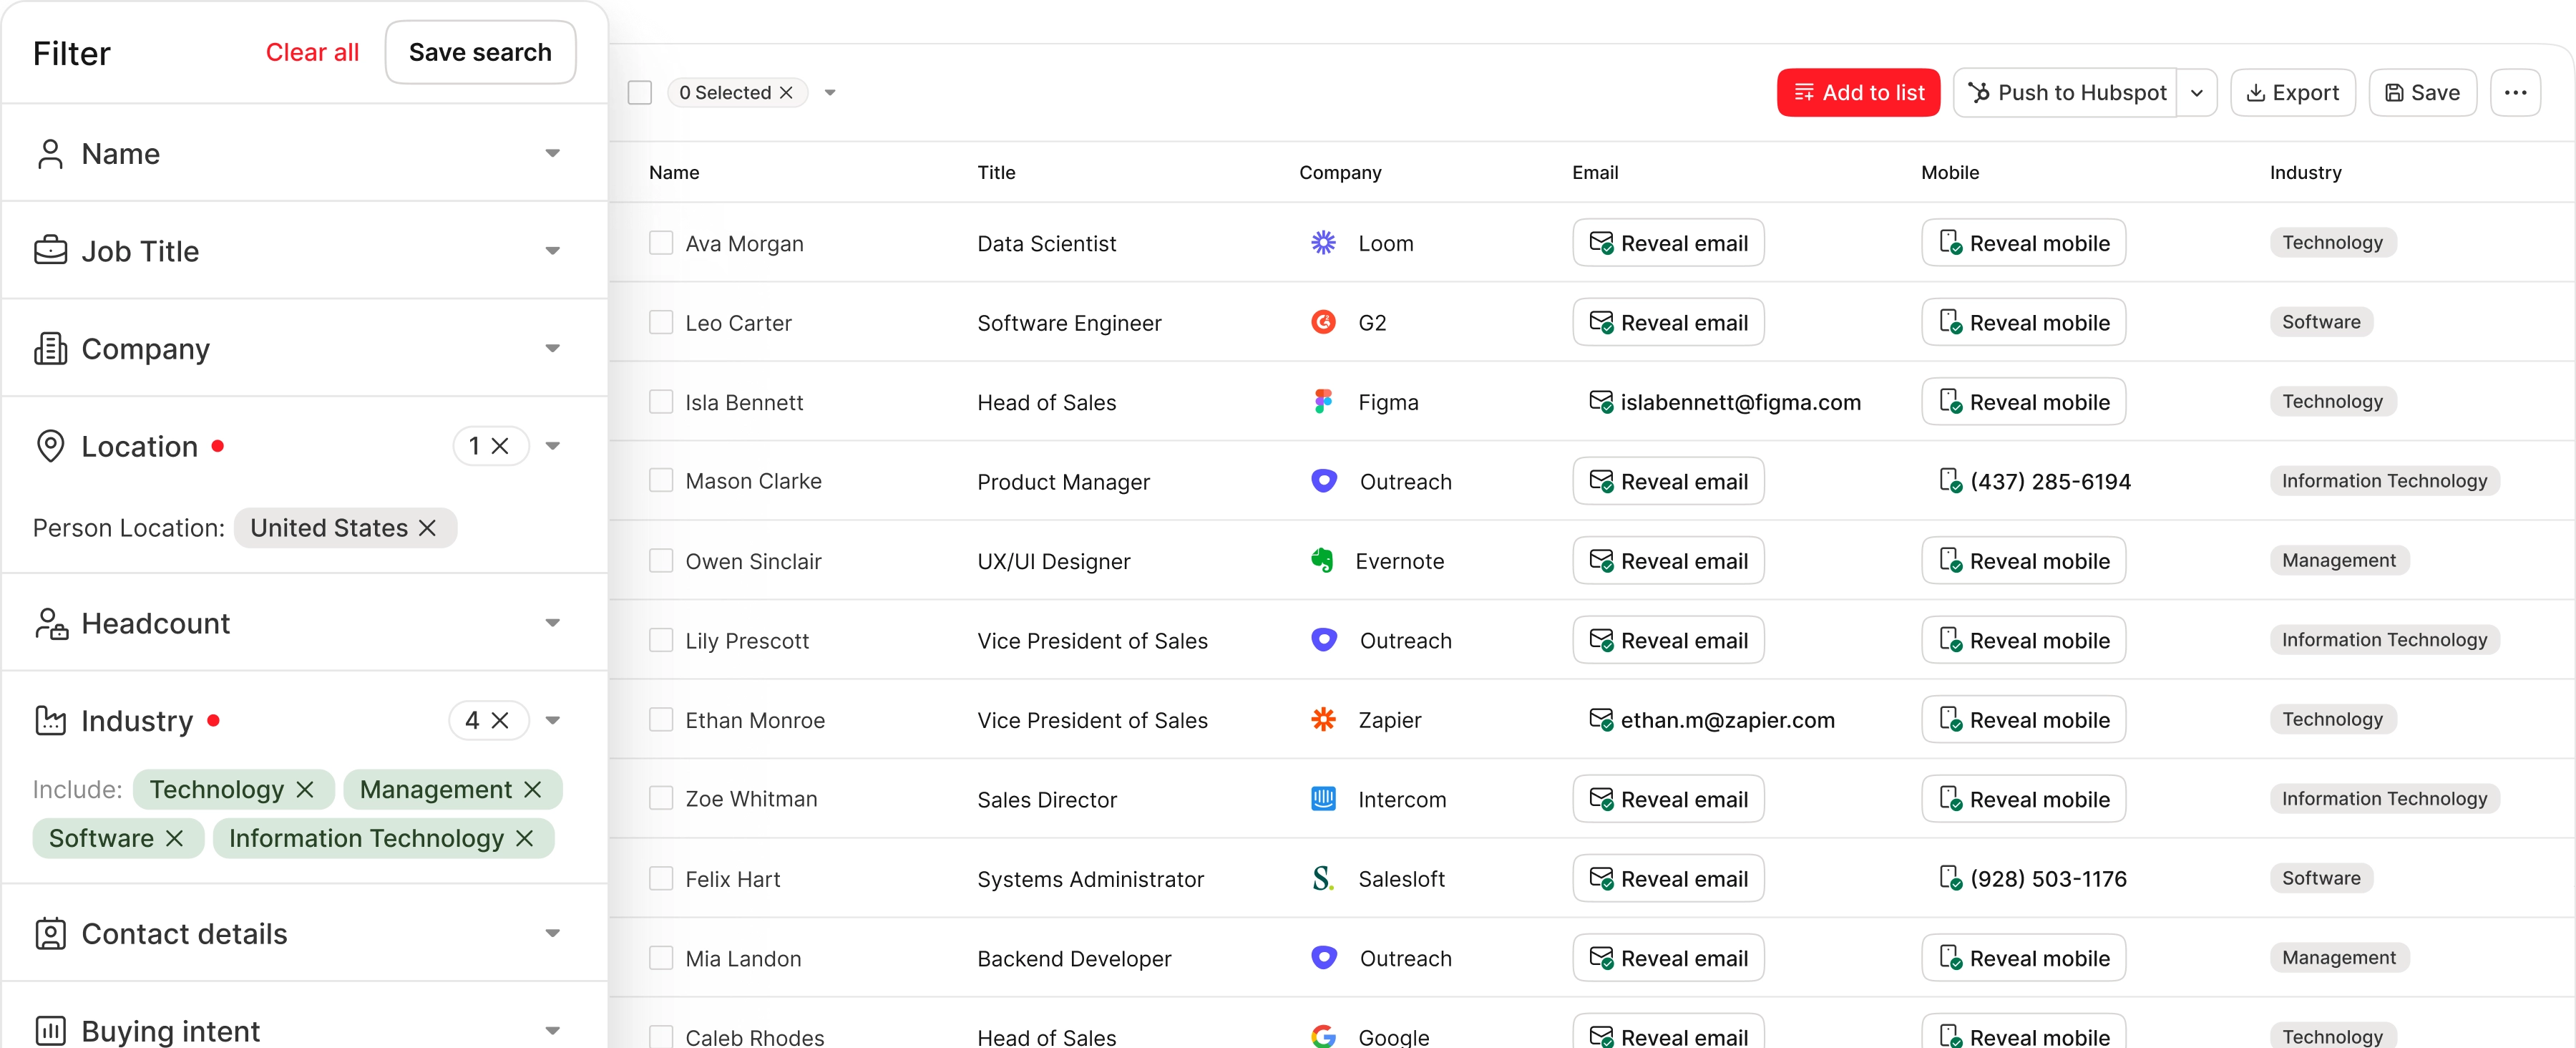This screenshot has width=2576, height=1048.
Task: Click Figma logo in Isla Bennett's row
Action: [1322, 402]
